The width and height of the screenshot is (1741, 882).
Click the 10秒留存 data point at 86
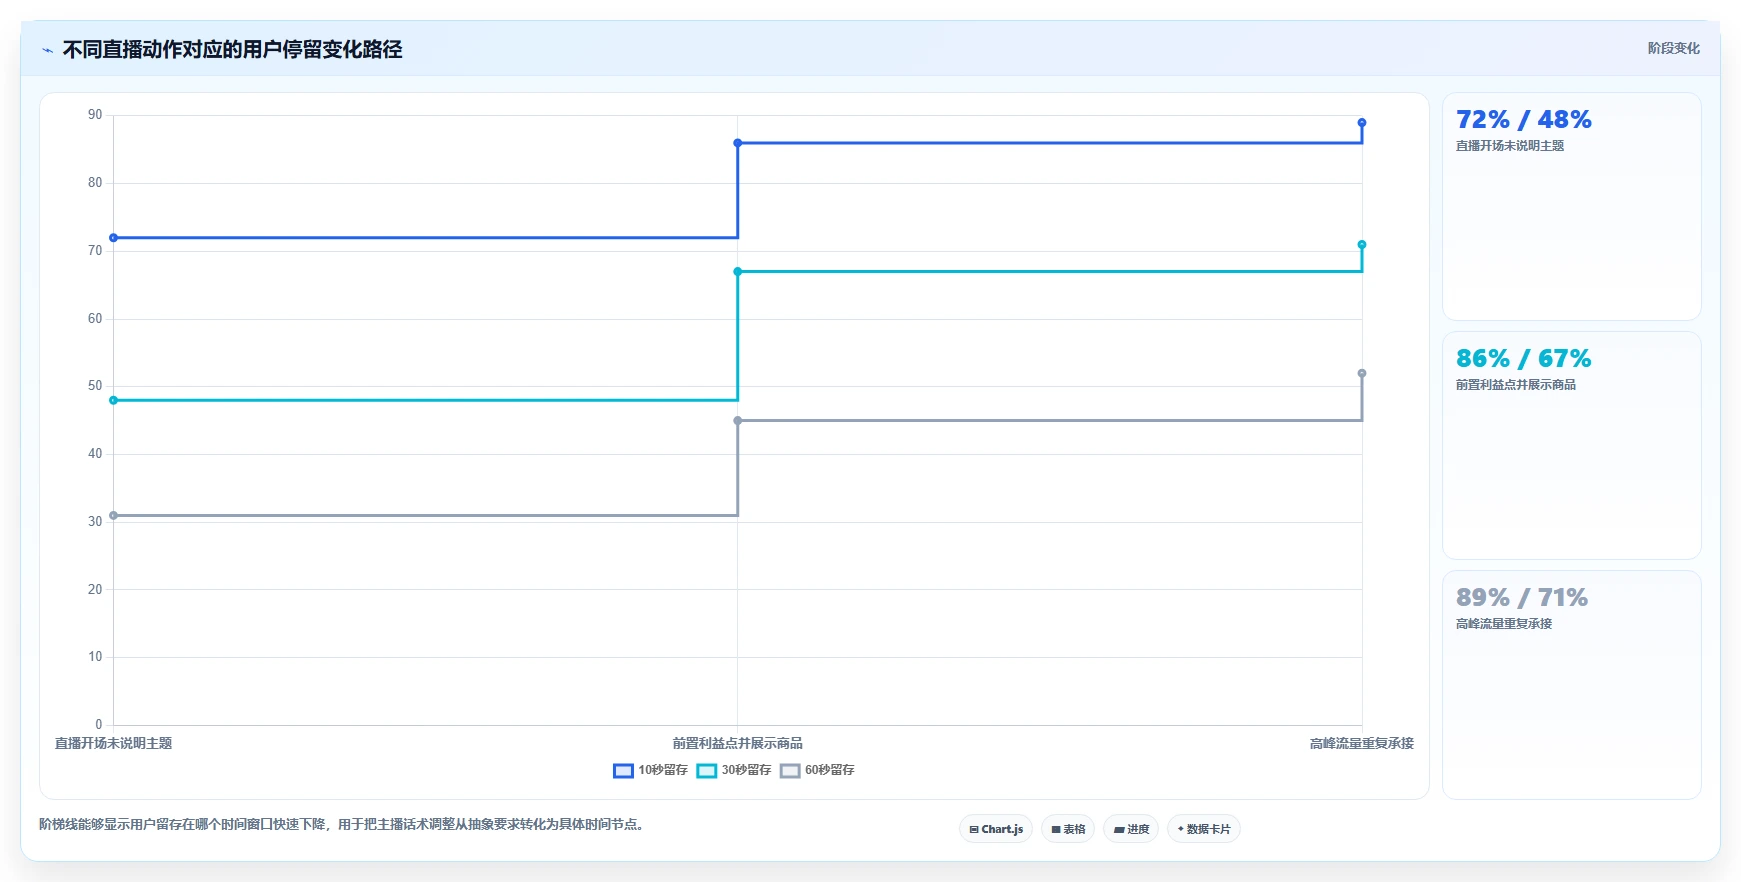[x=738, y=143]
